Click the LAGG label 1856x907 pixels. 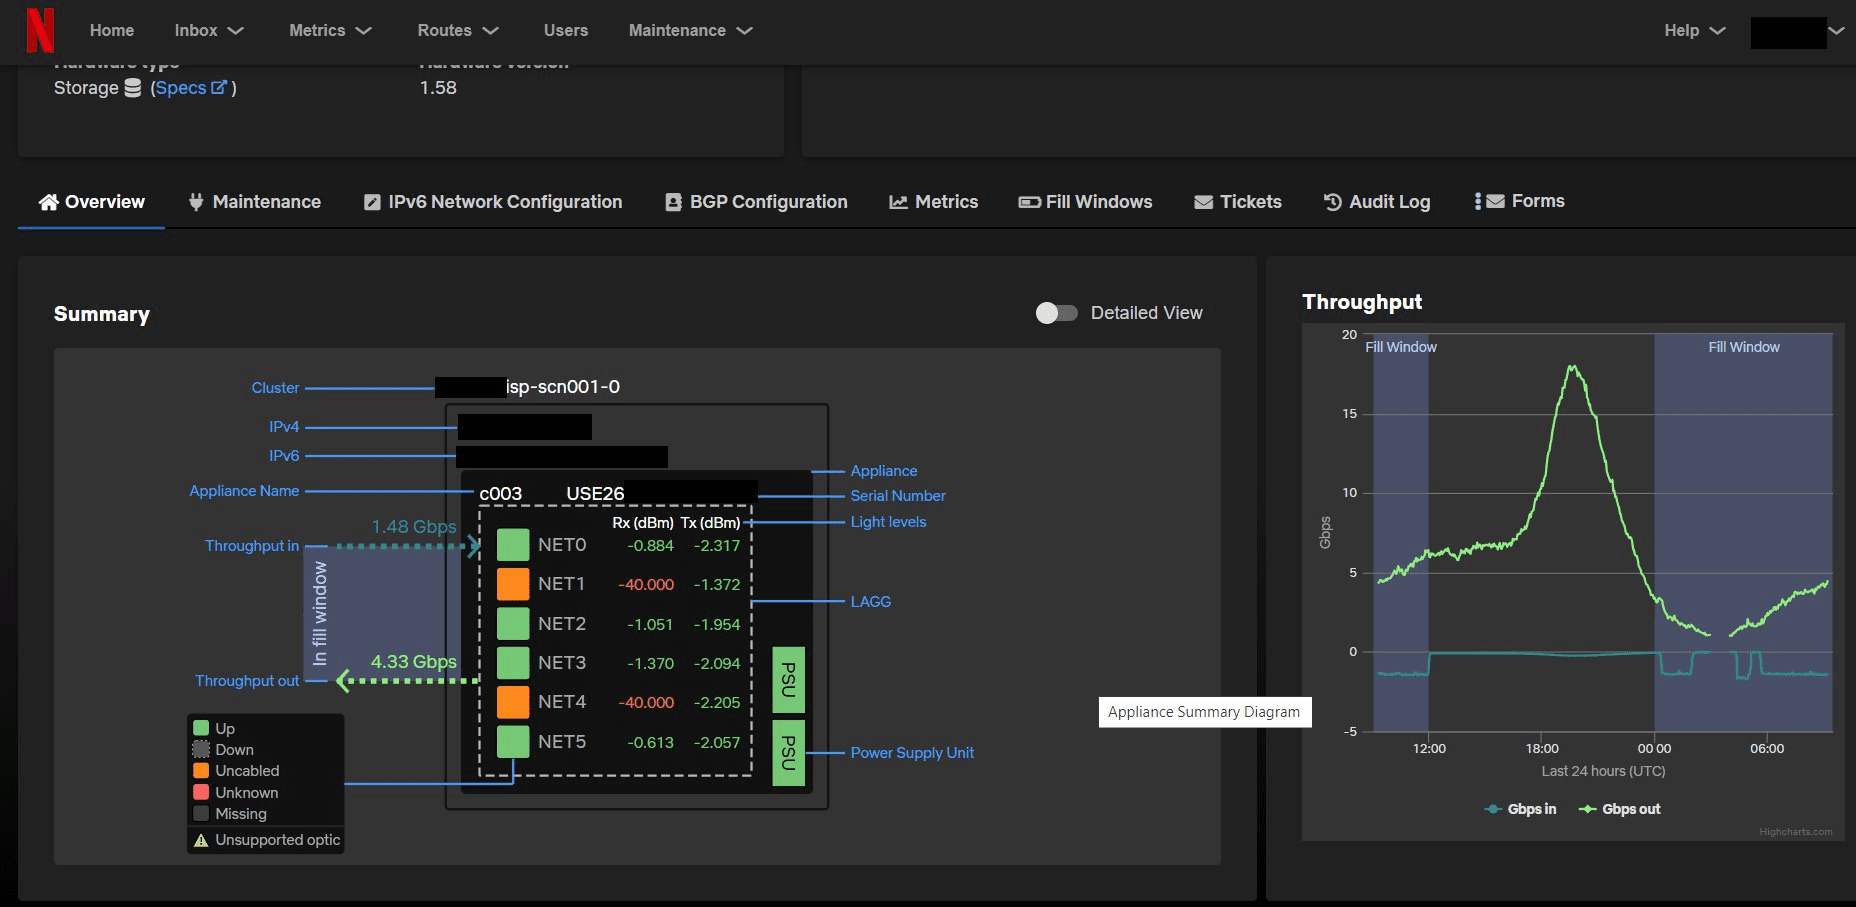(x=870, y=602)
